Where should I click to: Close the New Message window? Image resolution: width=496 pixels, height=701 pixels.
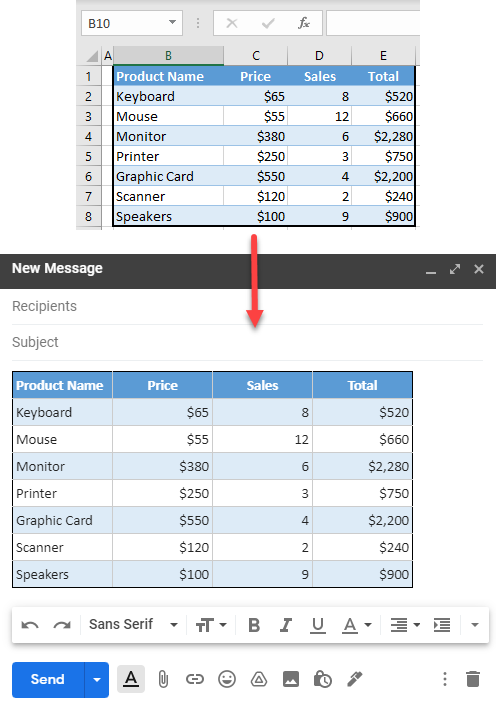tap(479, 269)
